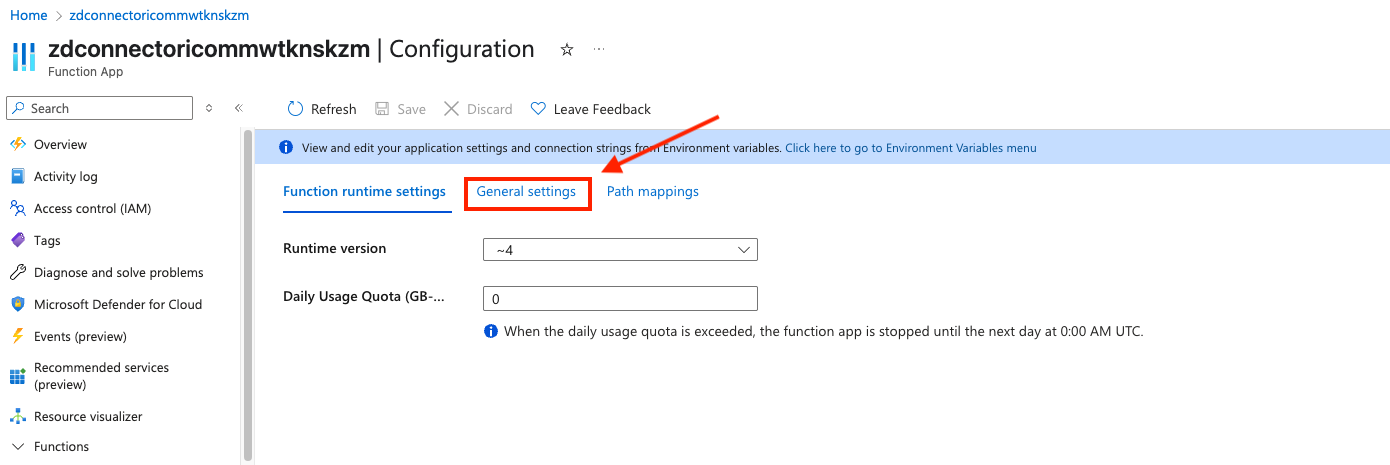Click the Leave Feedback heart icon
Viewport: 1390px width, 465px height.
pyautogui.click(x=538, y=109)
